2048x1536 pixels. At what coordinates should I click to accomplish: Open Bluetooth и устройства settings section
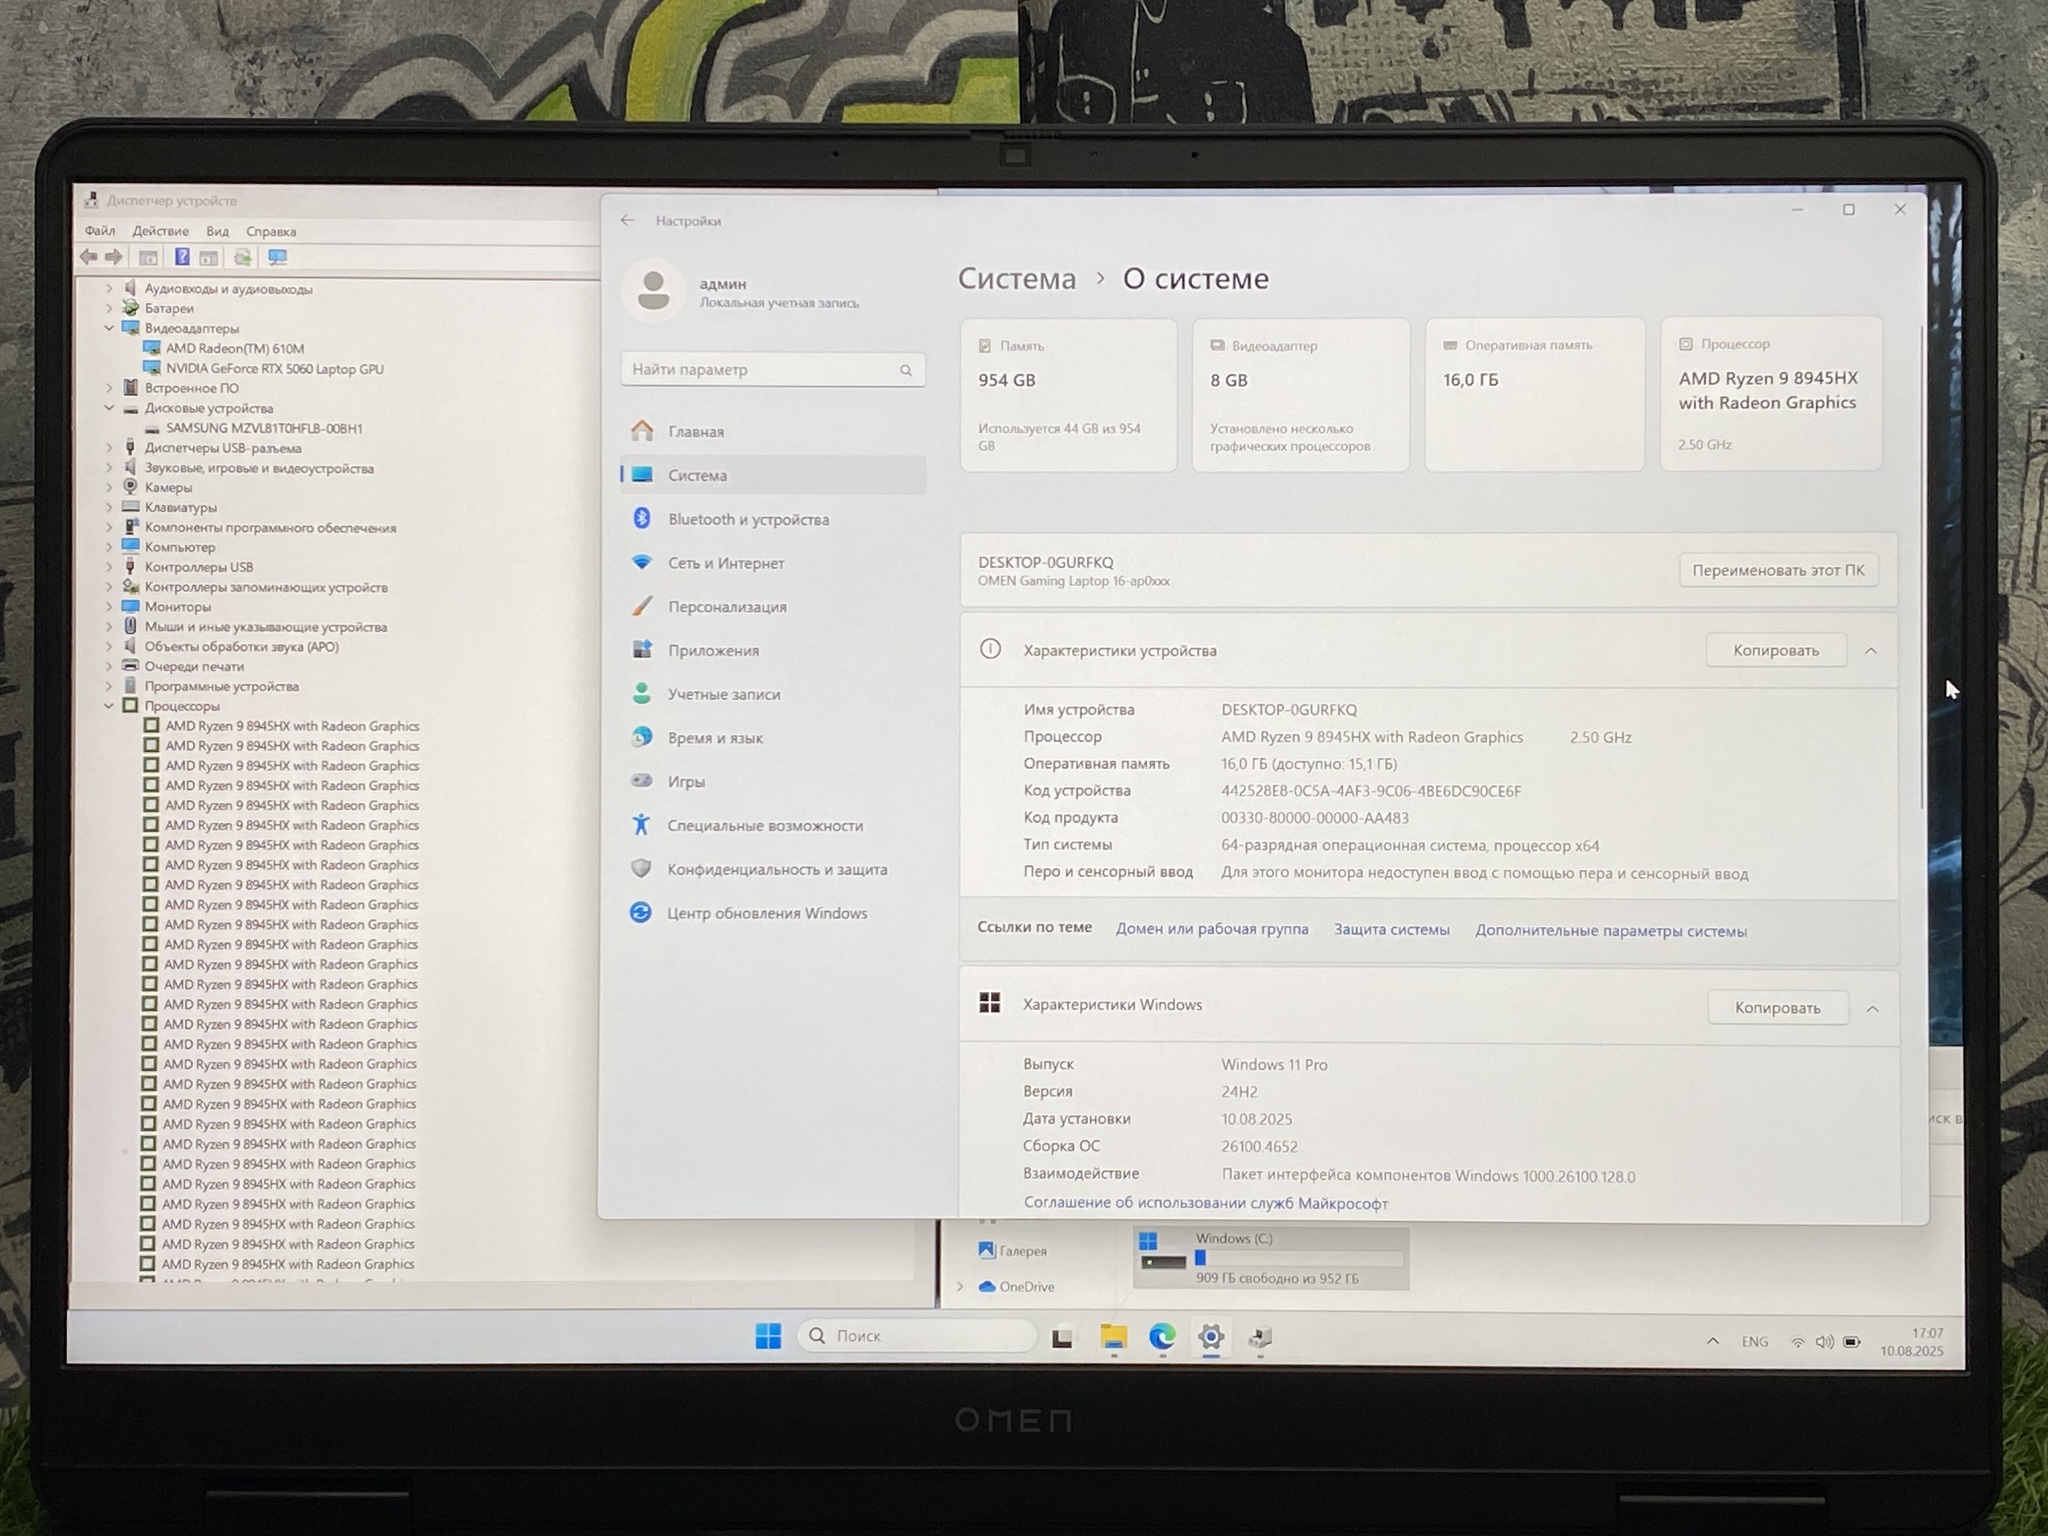coord(748,519)
